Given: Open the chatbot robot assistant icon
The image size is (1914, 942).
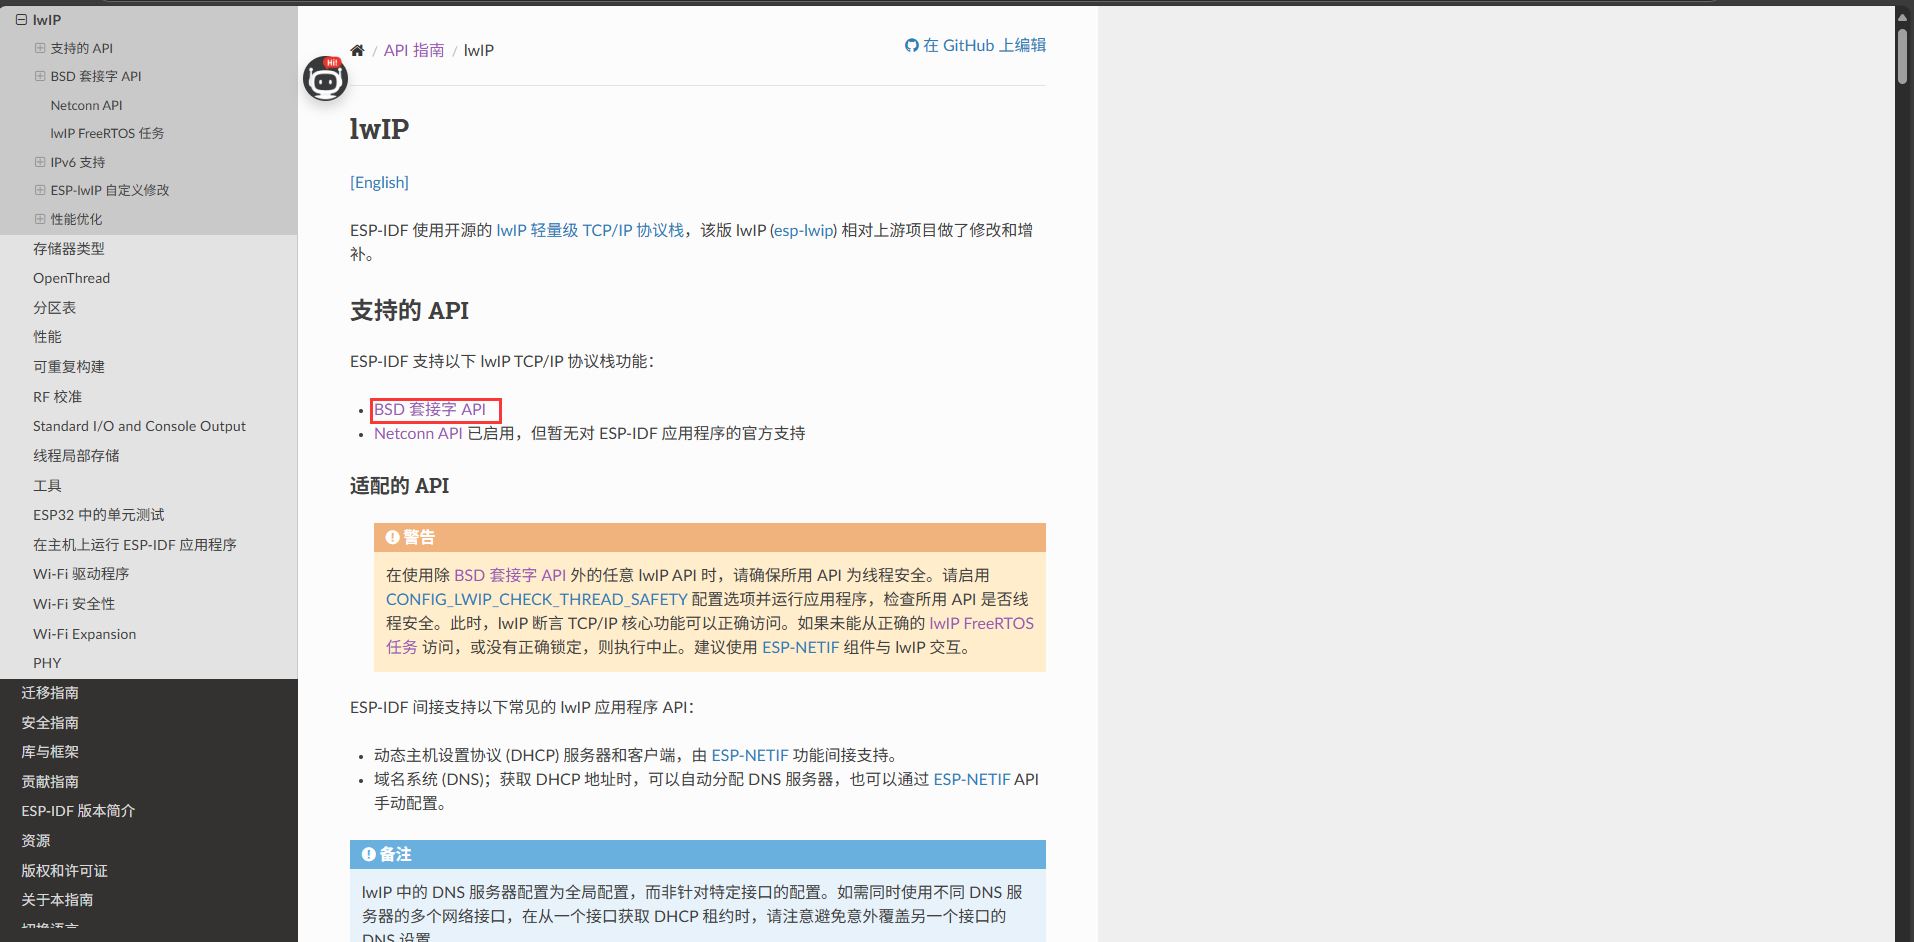Looking at the screenshot, I should point(326,78).
